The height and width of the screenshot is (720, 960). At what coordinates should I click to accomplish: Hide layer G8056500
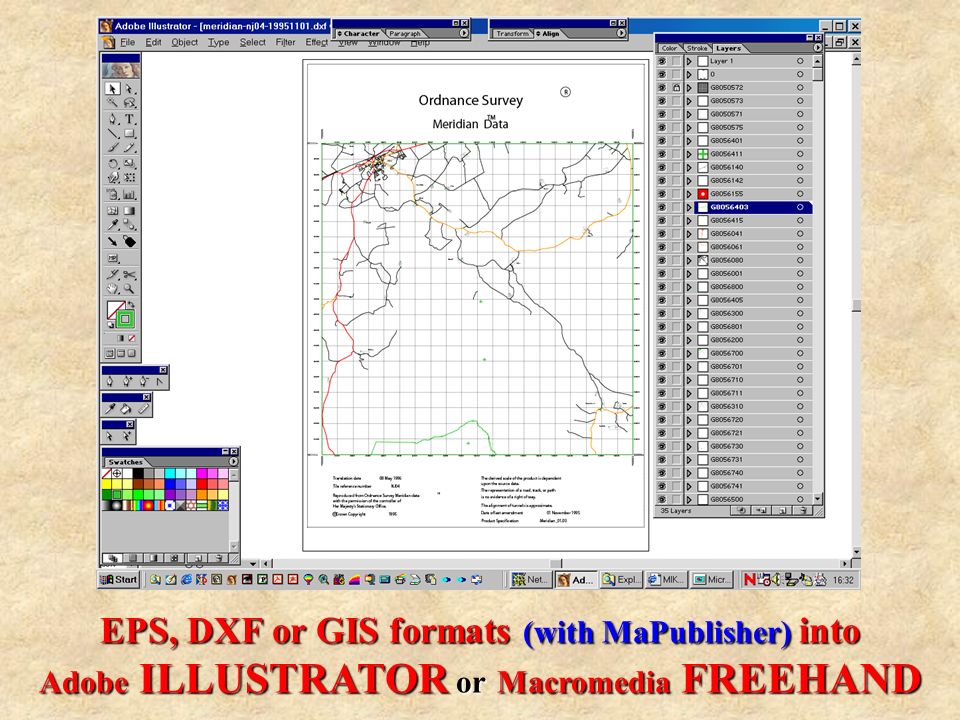(662, 500)
